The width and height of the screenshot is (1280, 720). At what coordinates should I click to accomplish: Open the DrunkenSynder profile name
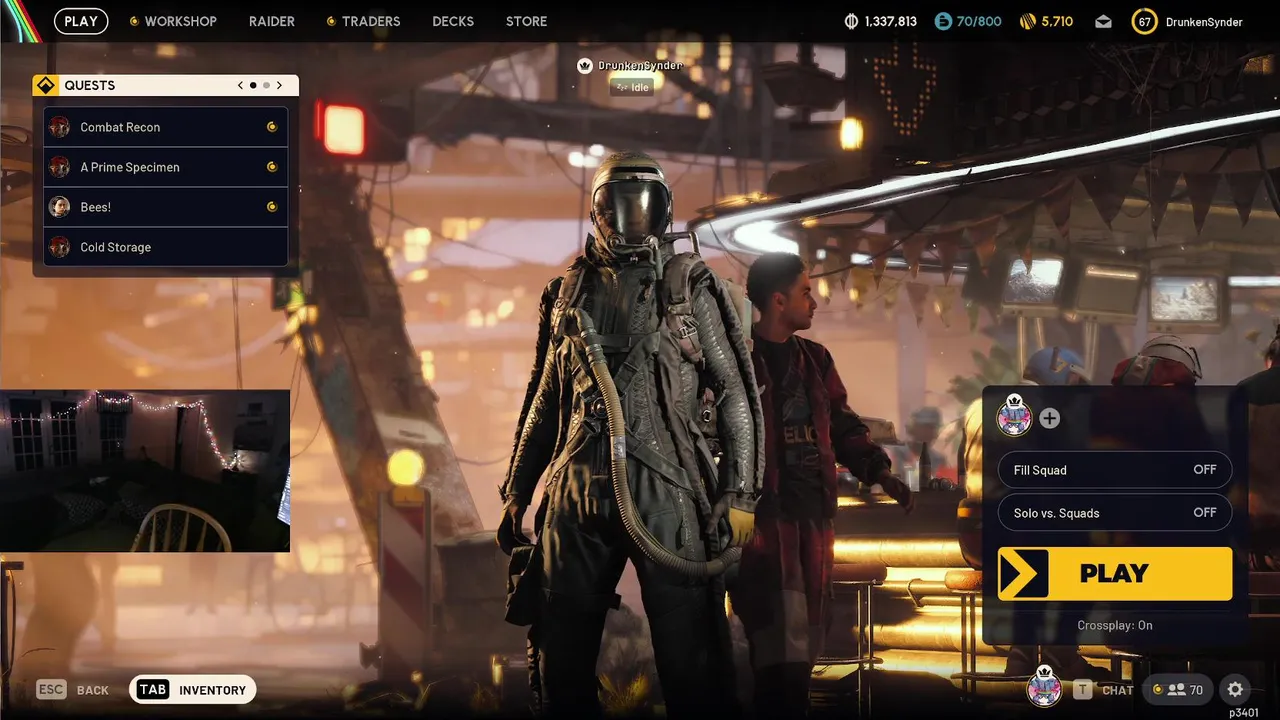[1204, 21]
